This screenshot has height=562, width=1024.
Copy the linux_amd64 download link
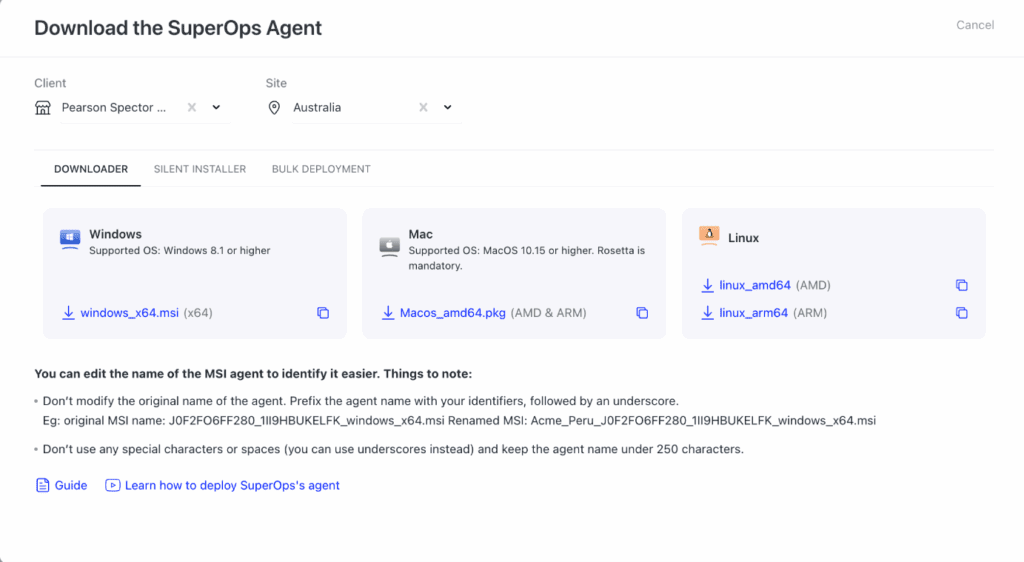(961, 285)
